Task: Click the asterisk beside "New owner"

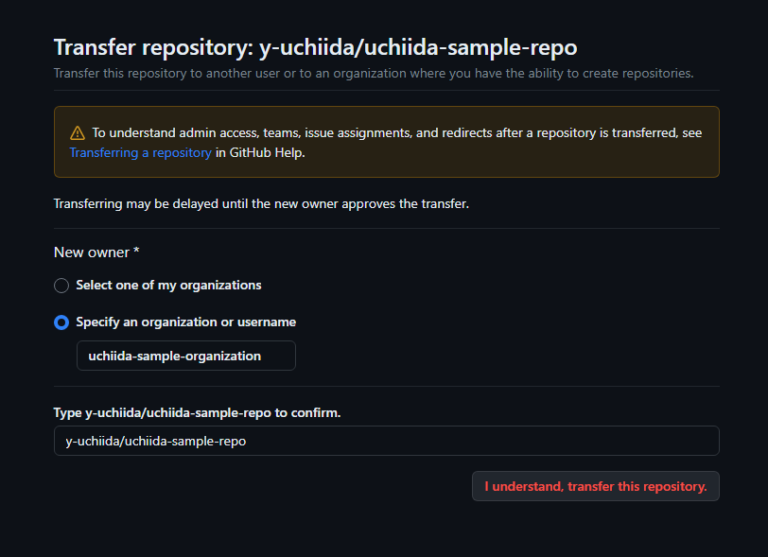Action: click(136, 251)
